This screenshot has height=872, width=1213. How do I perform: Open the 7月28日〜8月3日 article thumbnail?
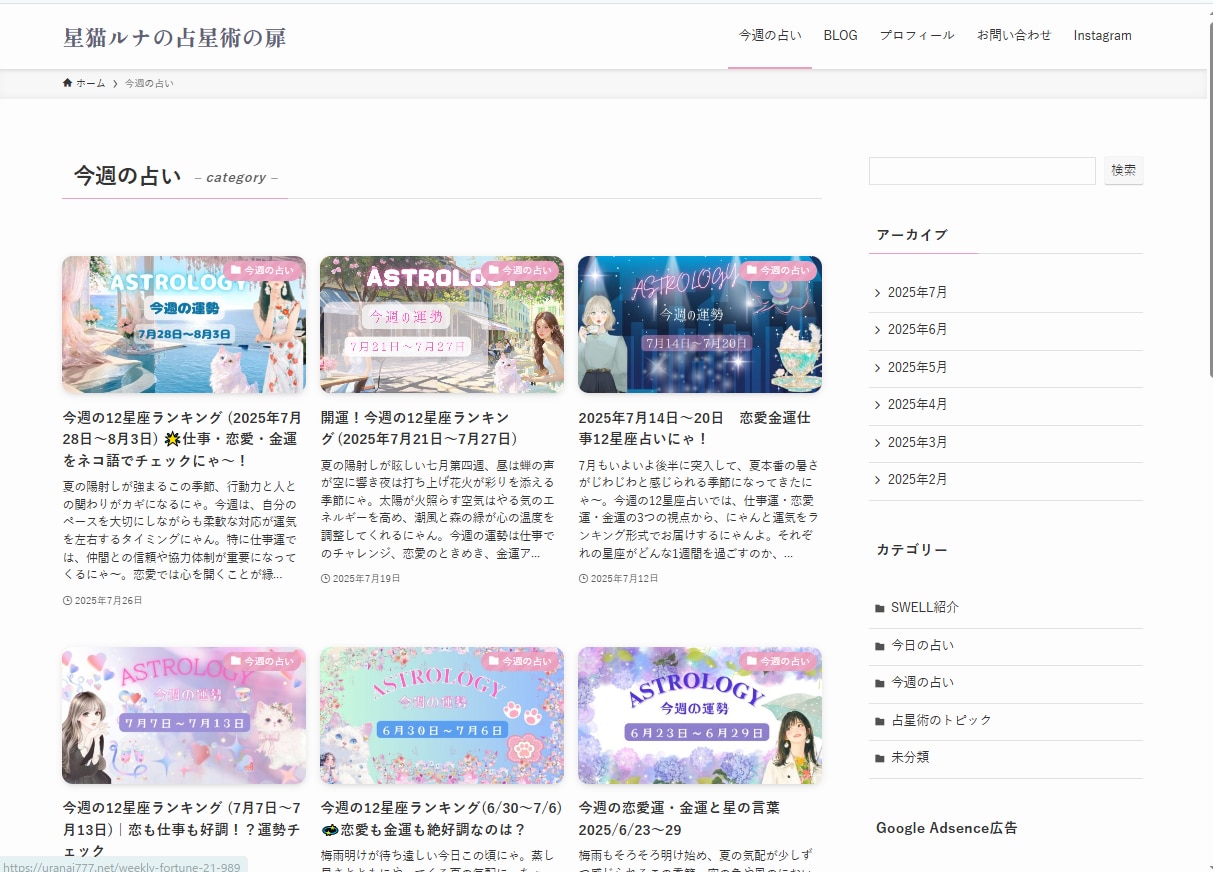[x=184, y=325]
